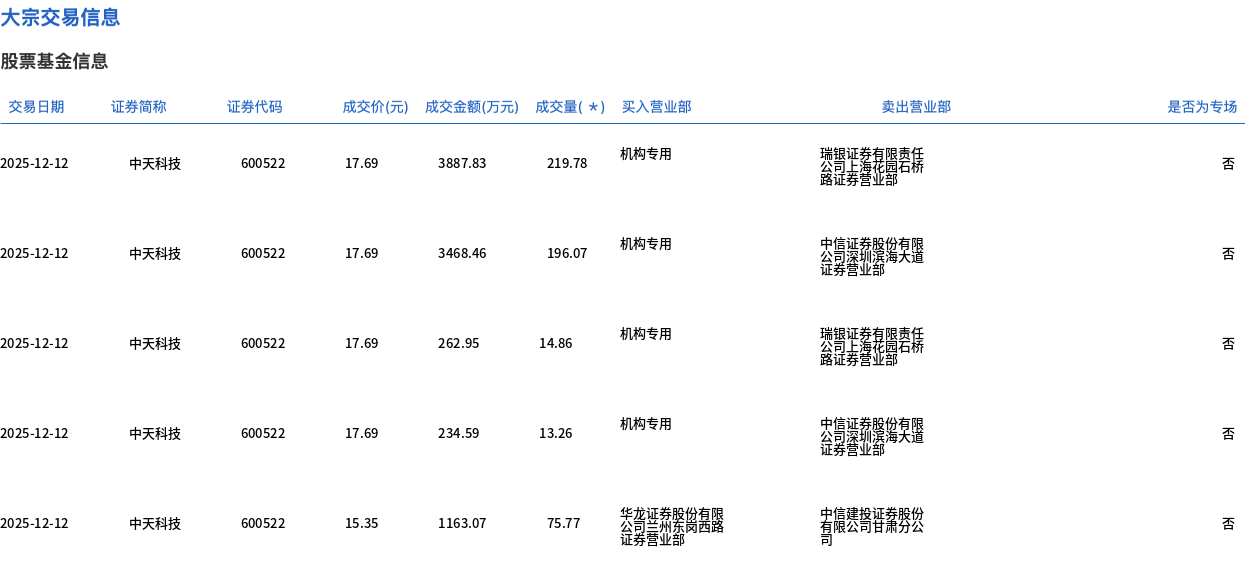
Task: Sort by 成交量 column header
Action: click(570, 107)
